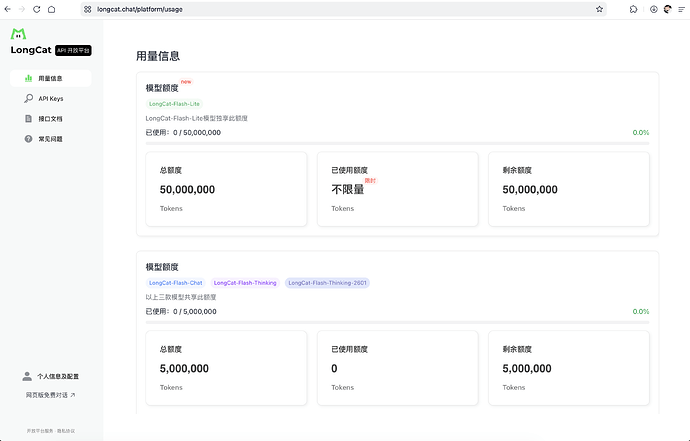Click the API 开放平台 badge
This screenshot has width=690, height=441.
[73, 51]
